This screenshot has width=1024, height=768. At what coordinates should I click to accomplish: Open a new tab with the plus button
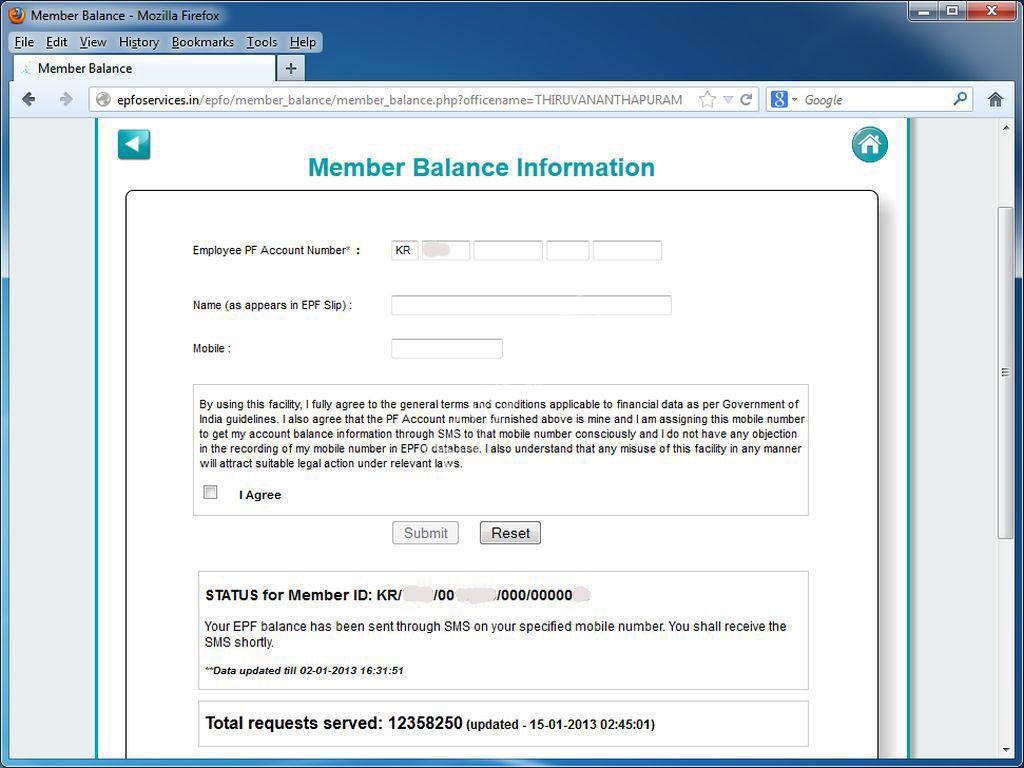tap(290, 68)
